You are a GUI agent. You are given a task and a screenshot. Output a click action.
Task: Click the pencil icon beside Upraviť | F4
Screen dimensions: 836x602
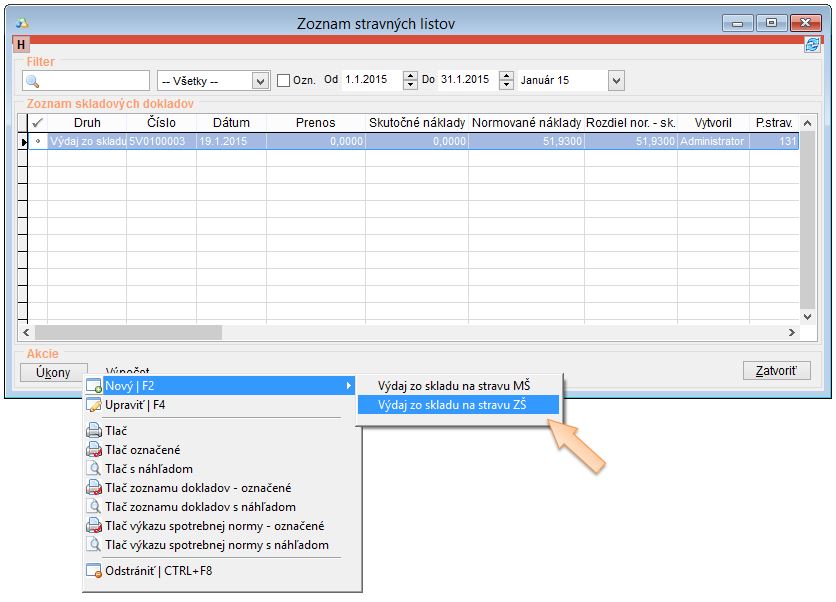pos(94,405)
